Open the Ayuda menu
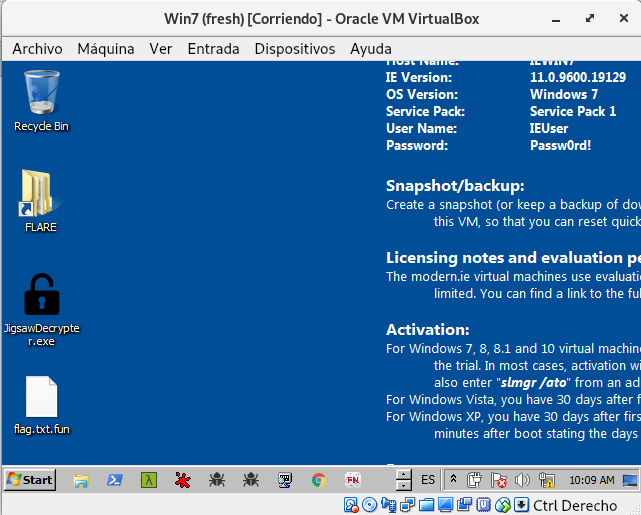 (371, 49)
